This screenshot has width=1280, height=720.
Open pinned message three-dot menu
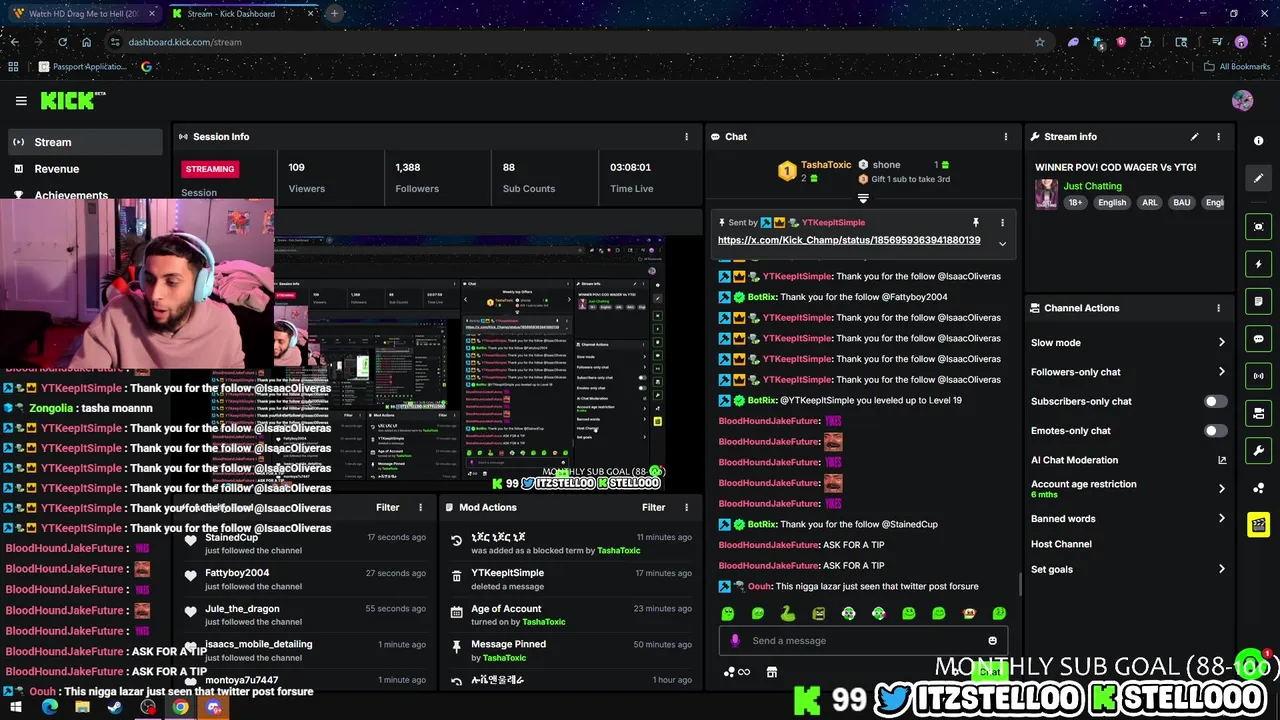[1002, 222]
